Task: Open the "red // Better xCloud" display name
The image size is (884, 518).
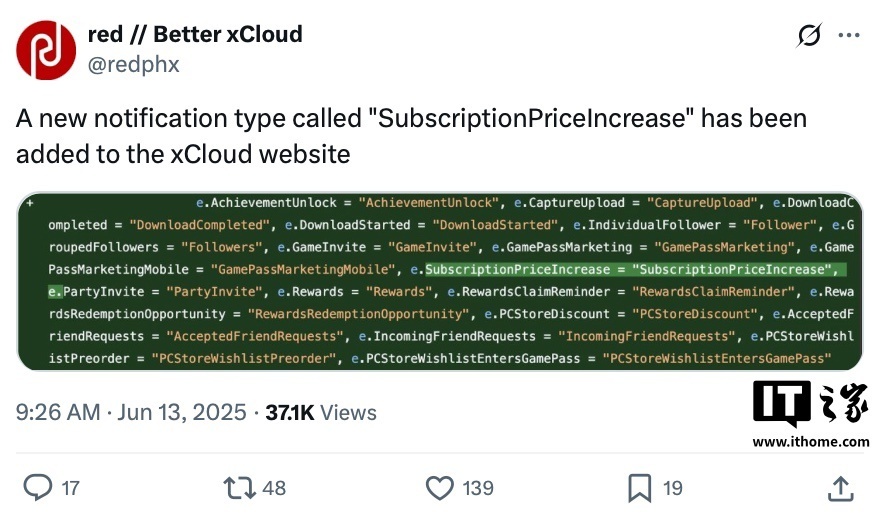Action: pos(195,35)
